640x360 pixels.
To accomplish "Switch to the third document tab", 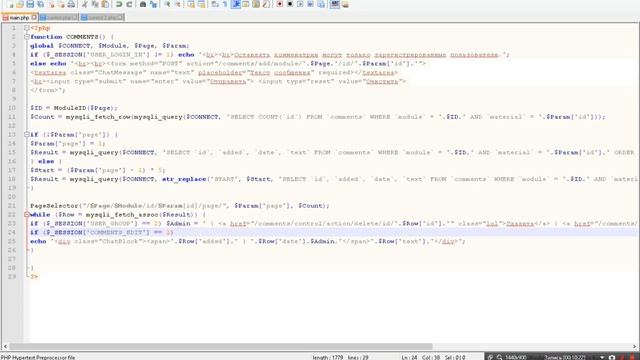I will (x=101, y=18).
